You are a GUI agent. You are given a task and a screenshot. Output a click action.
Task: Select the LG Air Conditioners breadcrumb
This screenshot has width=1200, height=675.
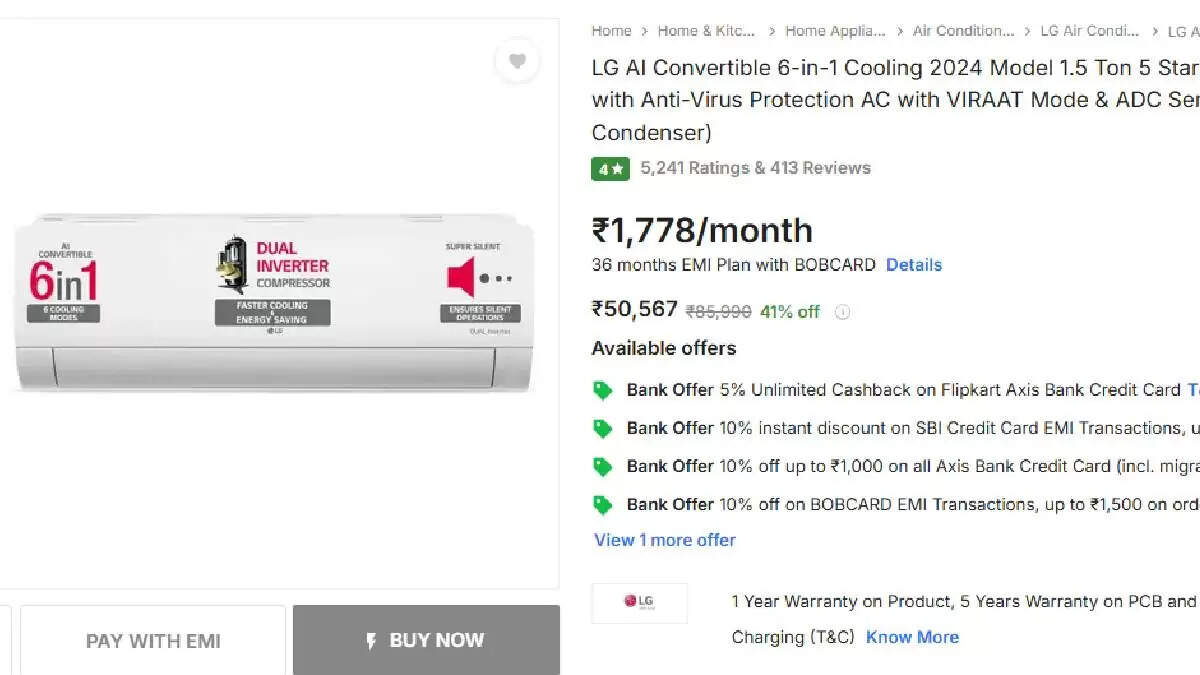tap(1089, 31)
